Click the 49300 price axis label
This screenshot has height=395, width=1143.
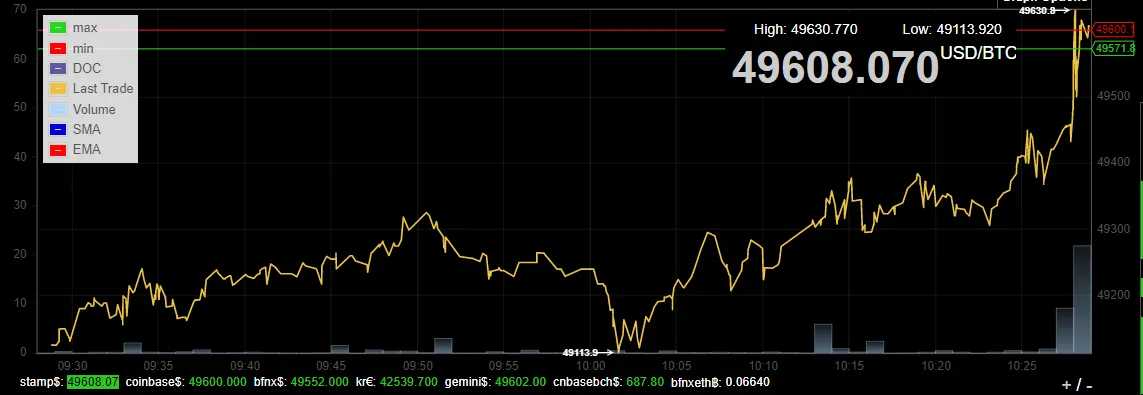click(x=1115, y=229)
